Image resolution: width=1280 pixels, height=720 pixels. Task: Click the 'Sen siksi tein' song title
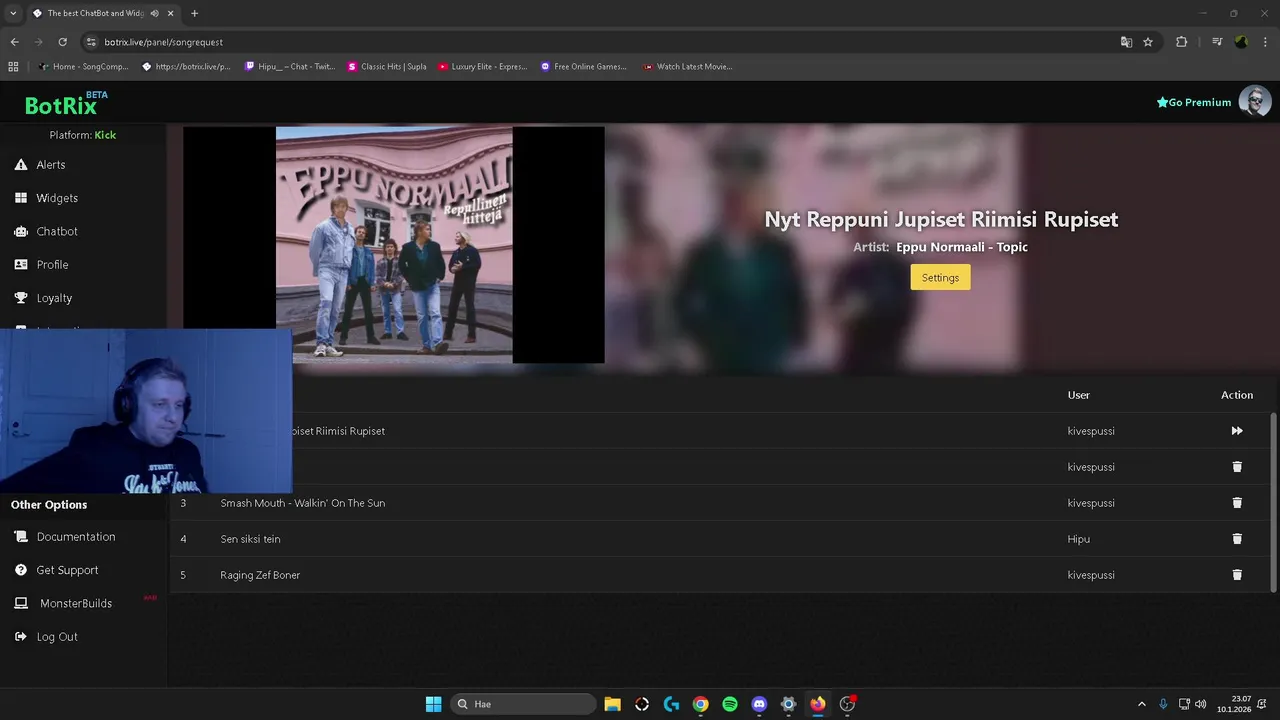[x=250, y=539]
